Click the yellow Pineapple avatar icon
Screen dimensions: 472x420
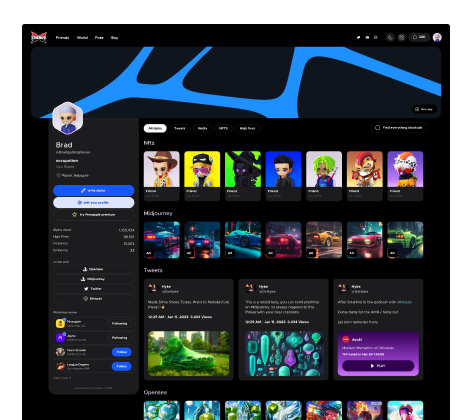[x=60, y=323]
